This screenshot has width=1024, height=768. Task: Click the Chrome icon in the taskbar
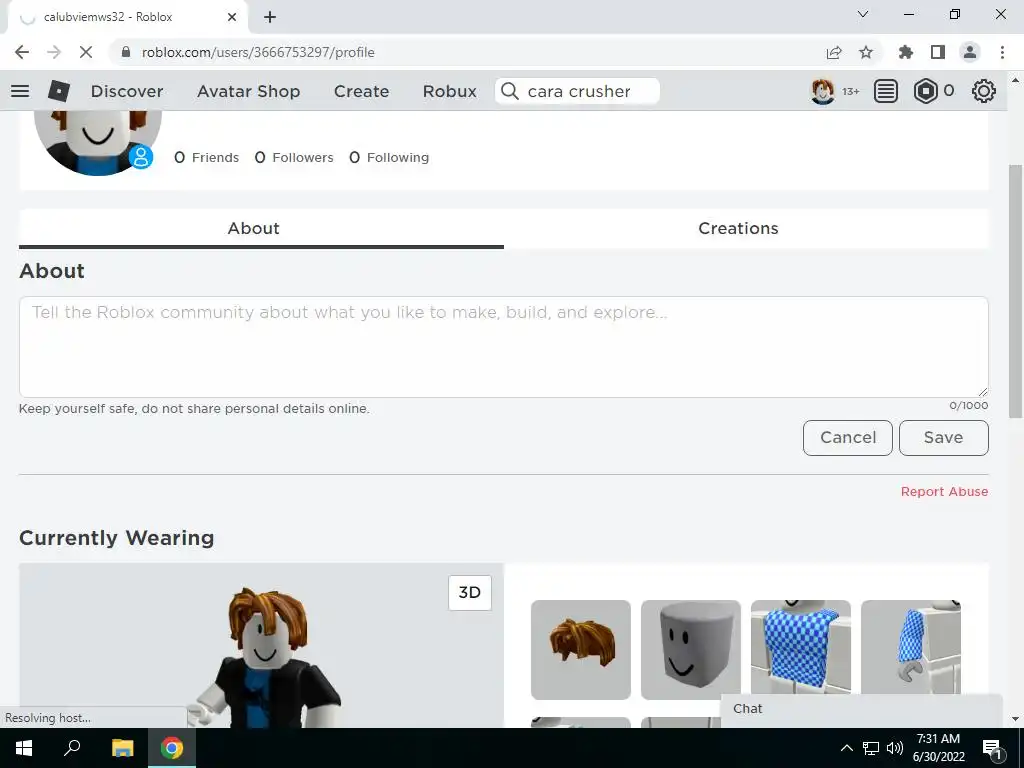(x=172, y=748)
